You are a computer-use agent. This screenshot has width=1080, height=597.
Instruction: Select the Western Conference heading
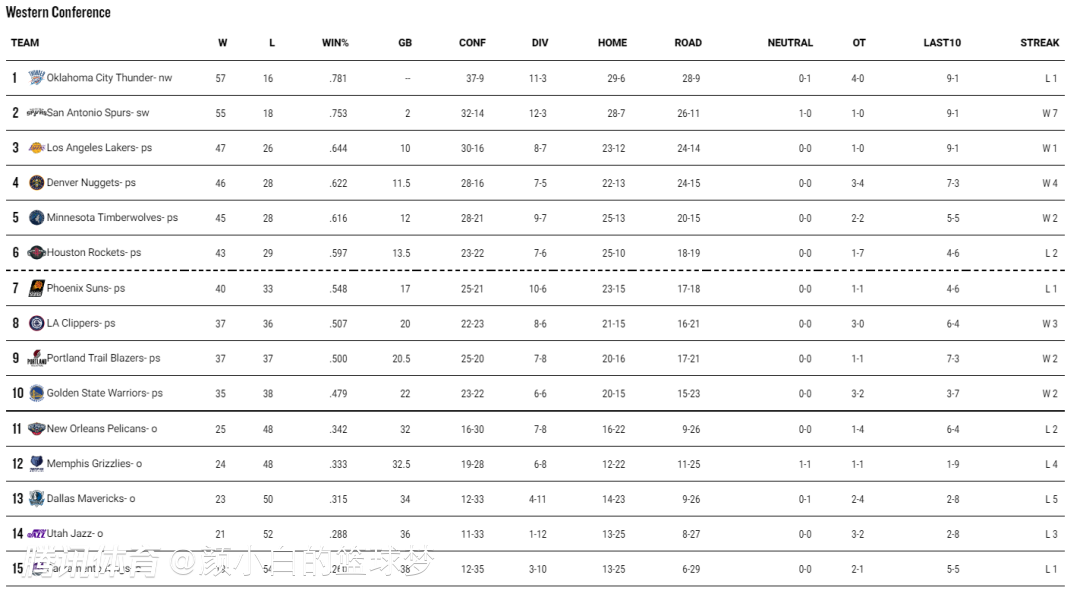58,13
